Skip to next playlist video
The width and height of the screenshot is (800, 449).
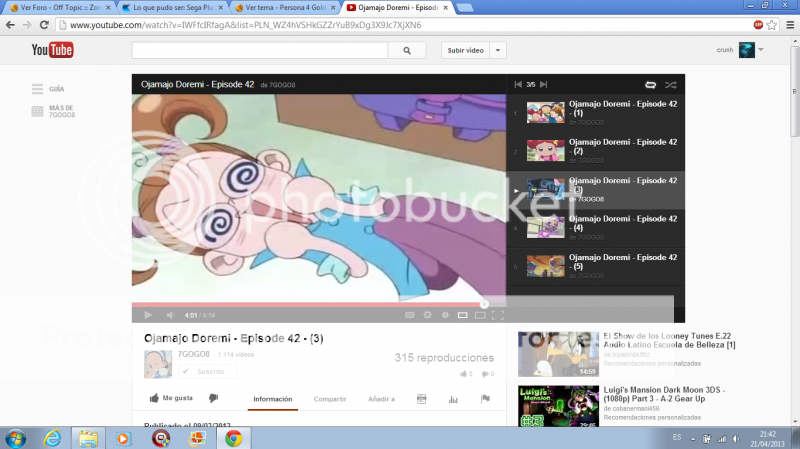pyautogui.click(x=544, y=85)
